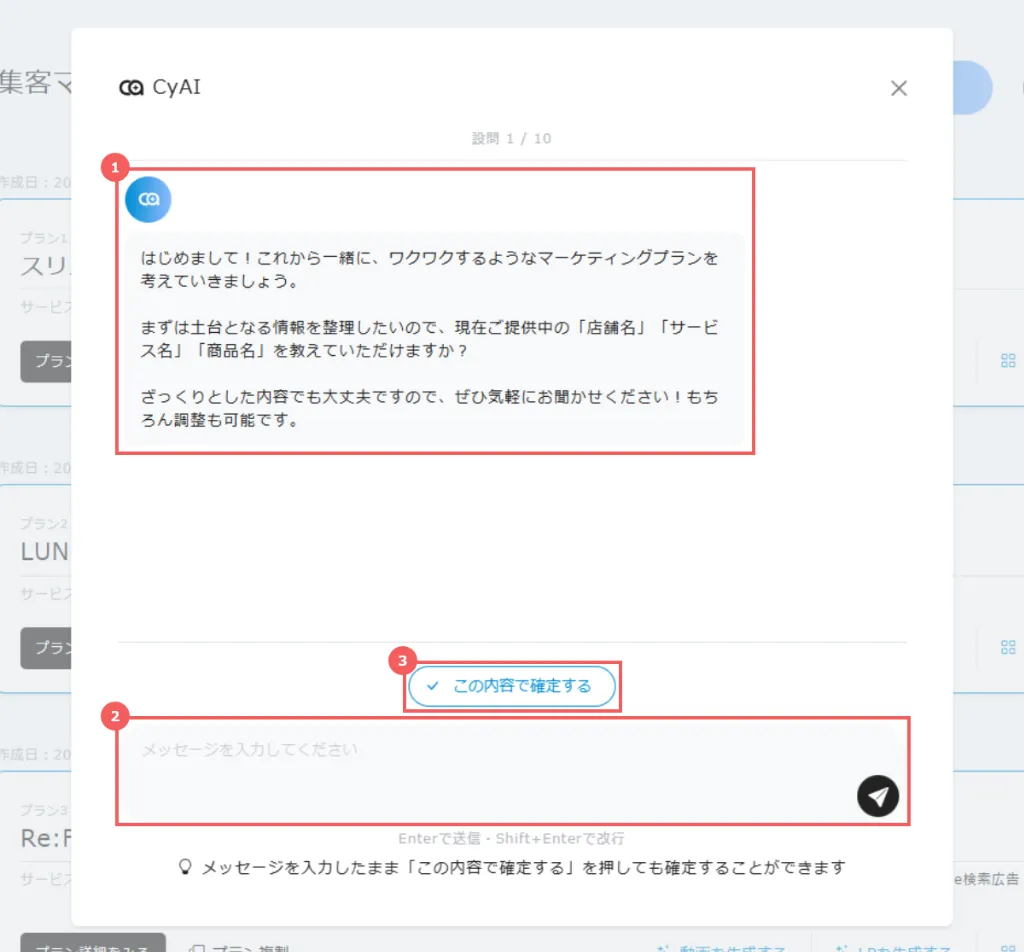Click the lightbulb hint icon
The width and height of the screenshot is (1024, 952).
coord(184,867)
